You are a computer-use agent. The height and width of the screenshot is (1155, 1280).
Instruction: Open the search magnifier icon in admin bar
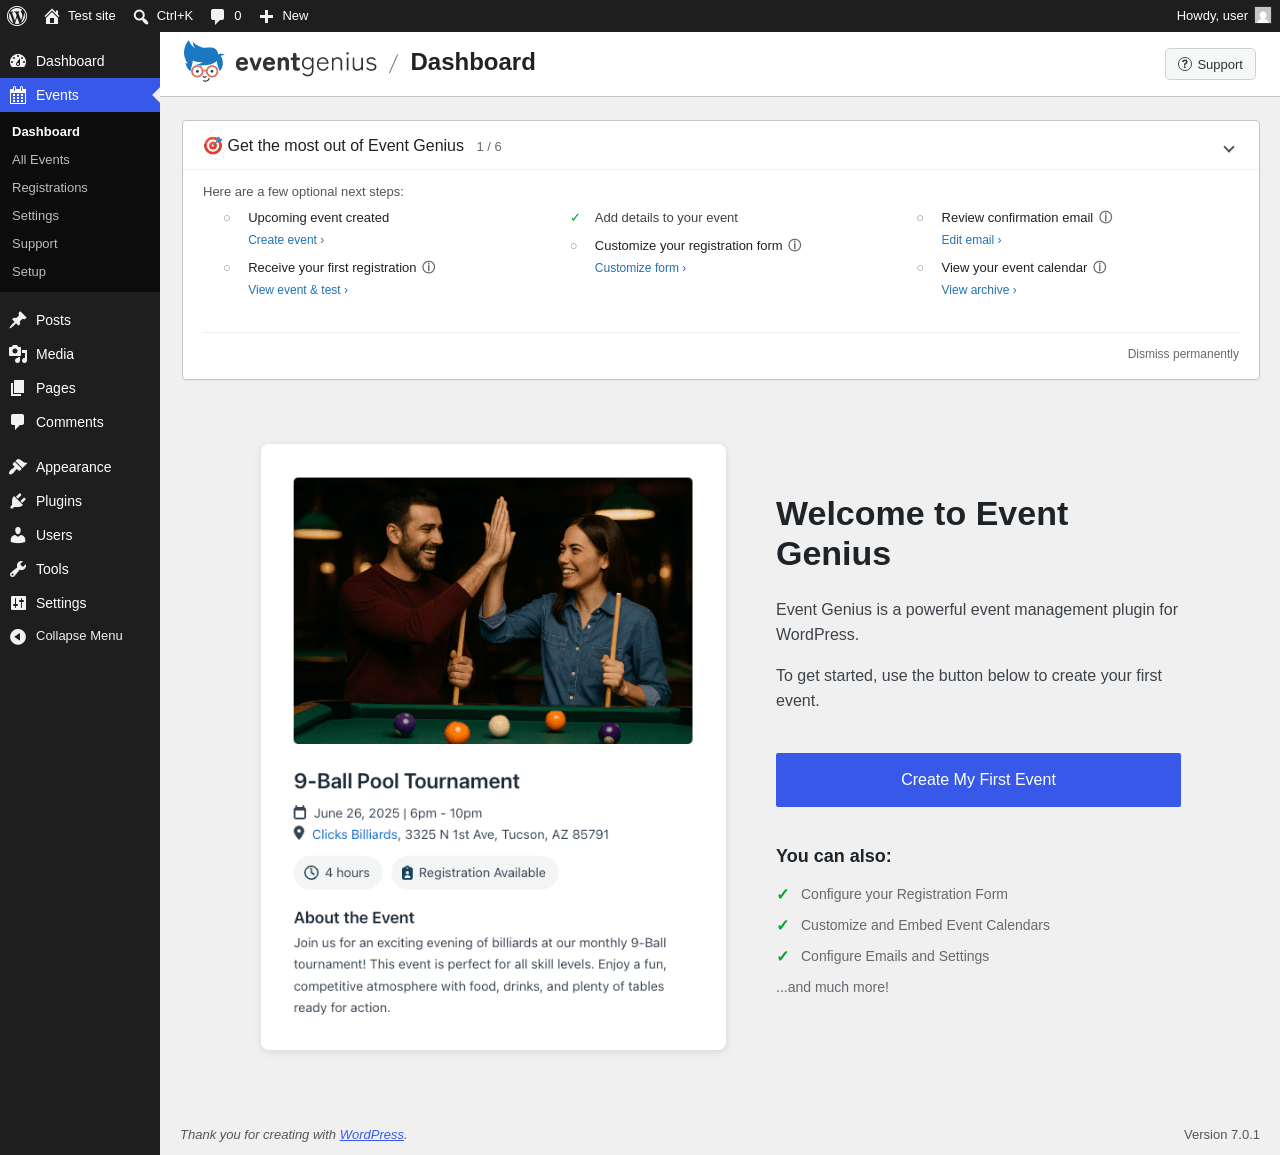pos(141,16)
